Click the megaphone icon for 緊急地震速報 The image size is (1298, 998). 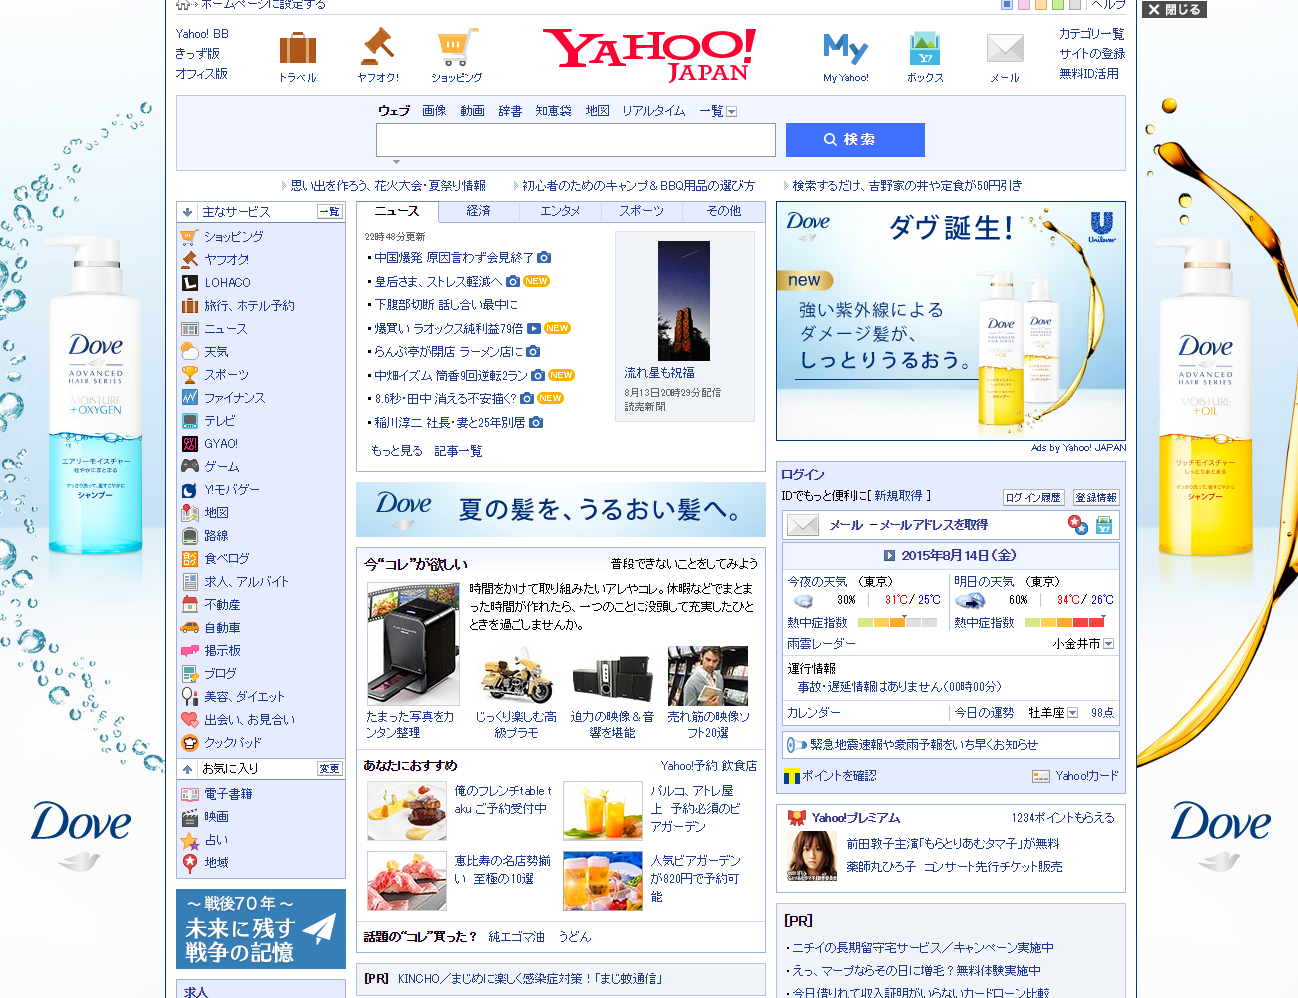click(796, 745)
